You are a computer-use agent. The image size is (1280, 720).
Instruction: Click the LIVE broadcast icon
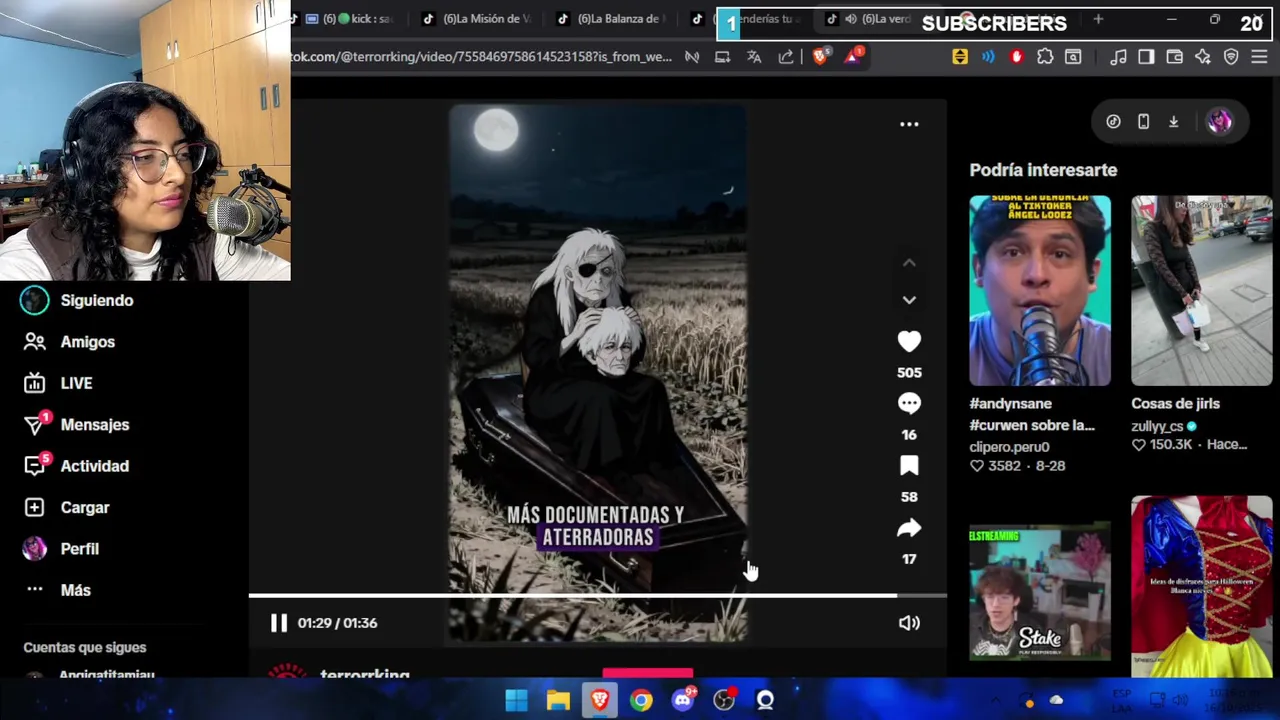point(34,383)
